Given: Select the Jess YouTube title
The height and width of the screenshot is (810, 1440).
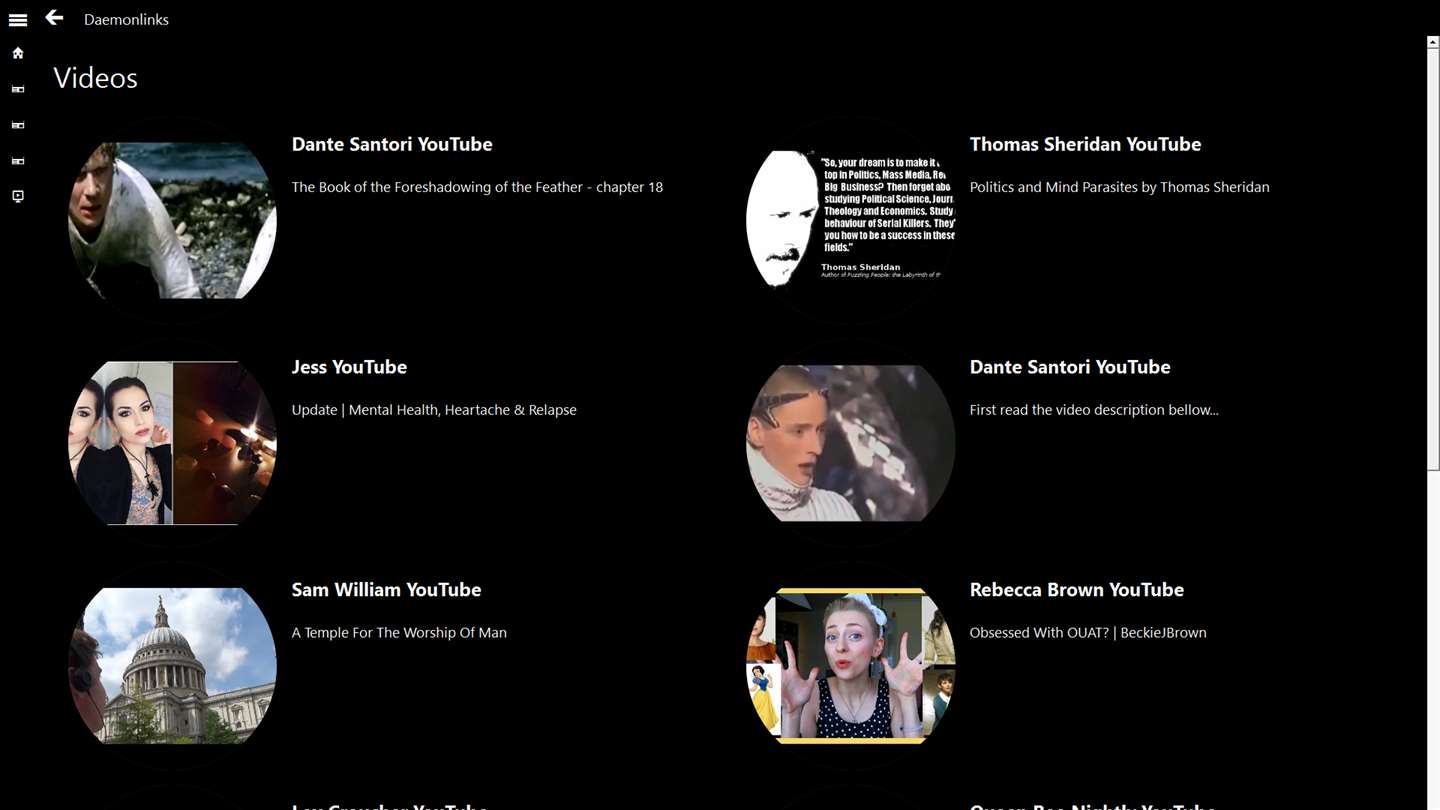Looking at the screenshot, I should pyautogui.click(x=349, y=367).
